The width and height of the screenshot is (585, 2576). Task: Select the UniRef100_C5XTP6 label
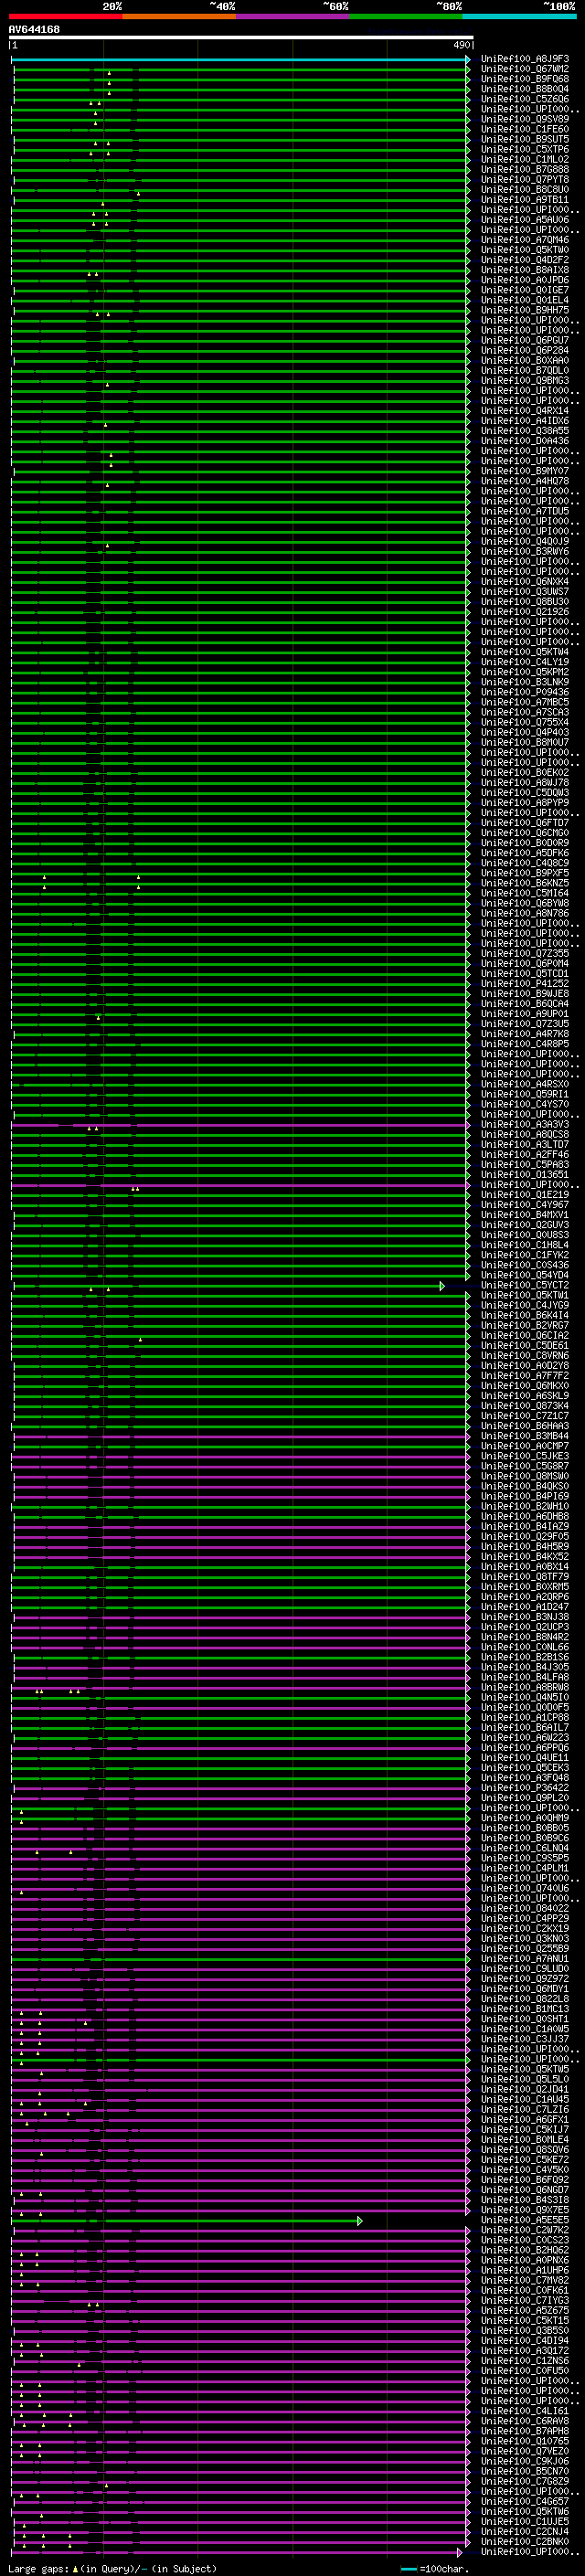coord(524,149)
